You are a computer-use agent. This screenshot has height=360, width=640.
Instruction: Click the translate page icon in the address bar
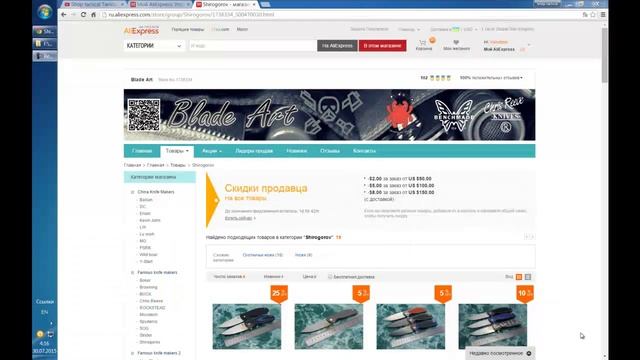pyautogui.click(x=585, y=15)
